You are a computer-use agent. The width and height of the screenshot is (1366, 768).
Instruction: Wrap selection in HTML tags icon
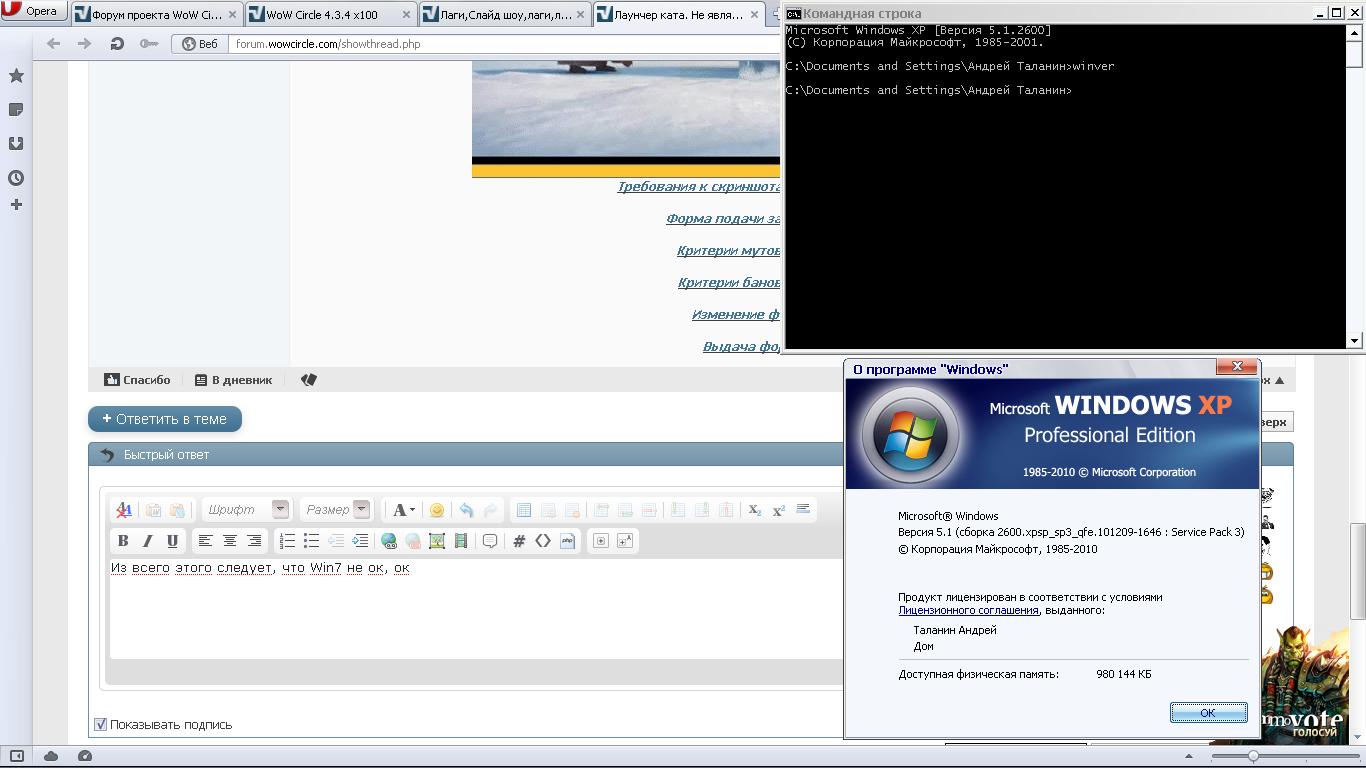click(x=543, y=541)
